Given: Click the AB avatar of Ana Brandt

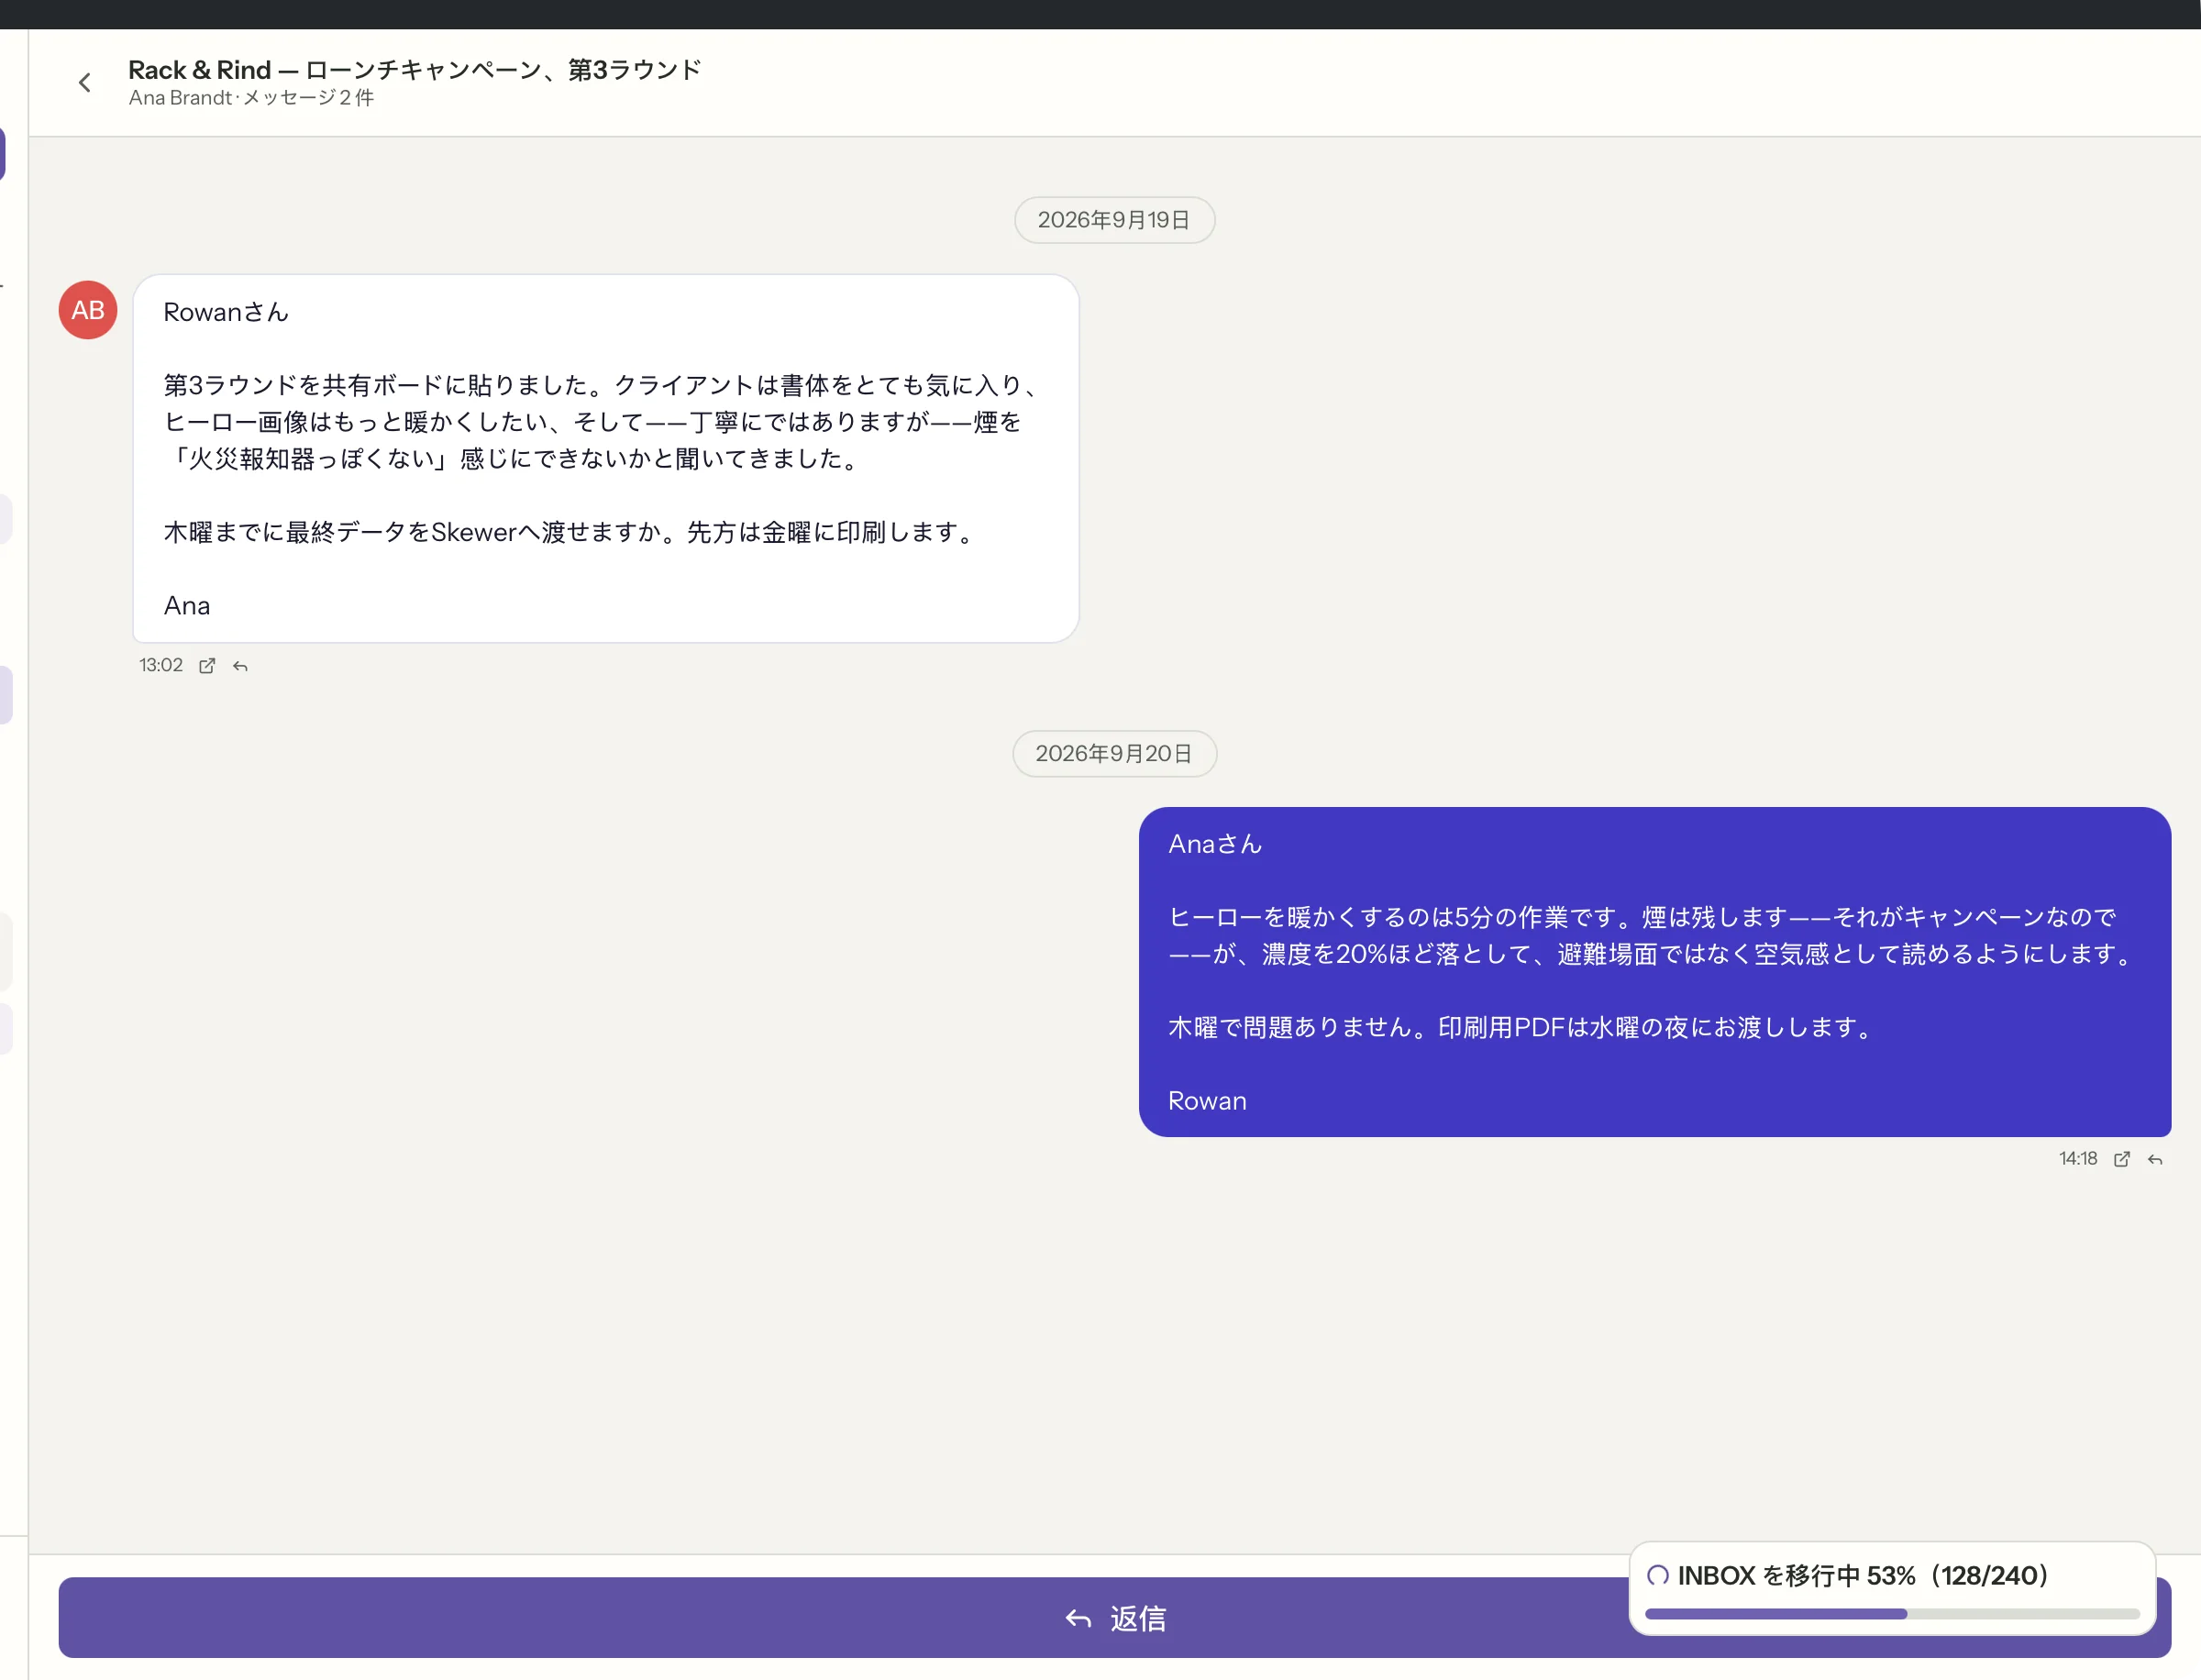Looking at the screenshot, I should click(88, 310).
